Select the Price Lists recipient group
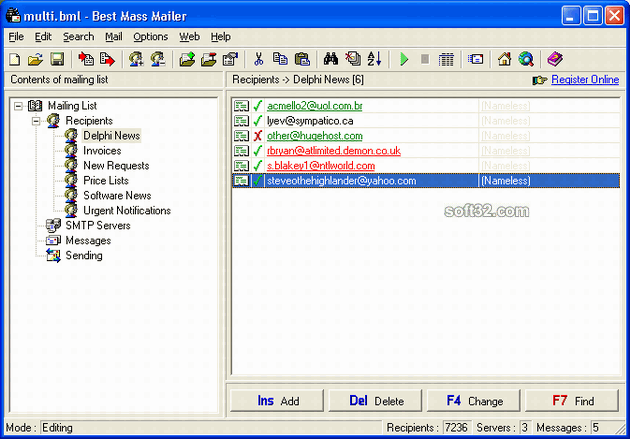The image size is (630, 439). click(x=106, y=180)
